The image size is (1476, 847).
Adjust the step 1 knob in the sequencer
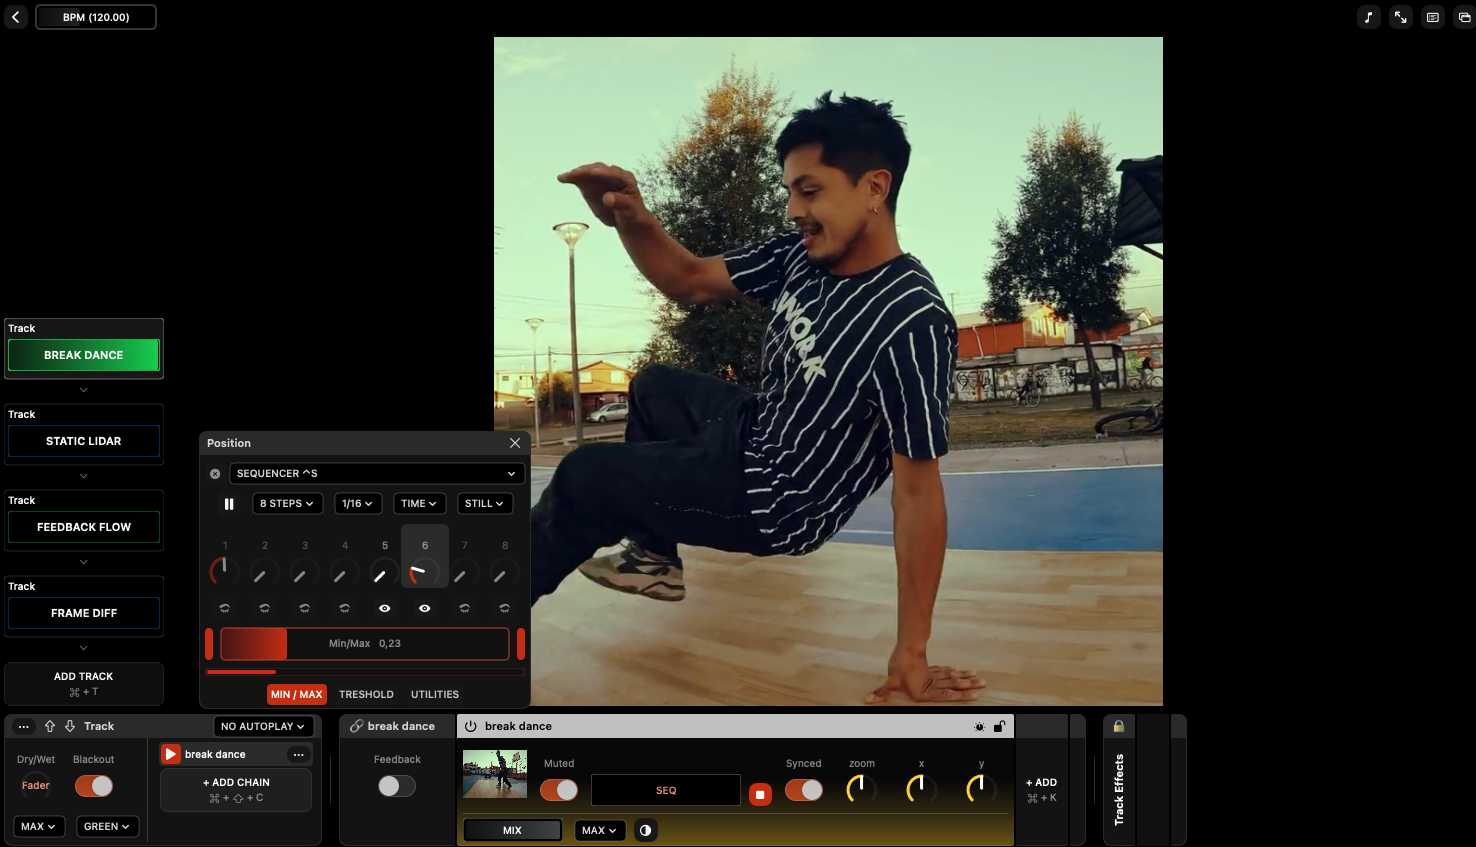tap(224, 571)
